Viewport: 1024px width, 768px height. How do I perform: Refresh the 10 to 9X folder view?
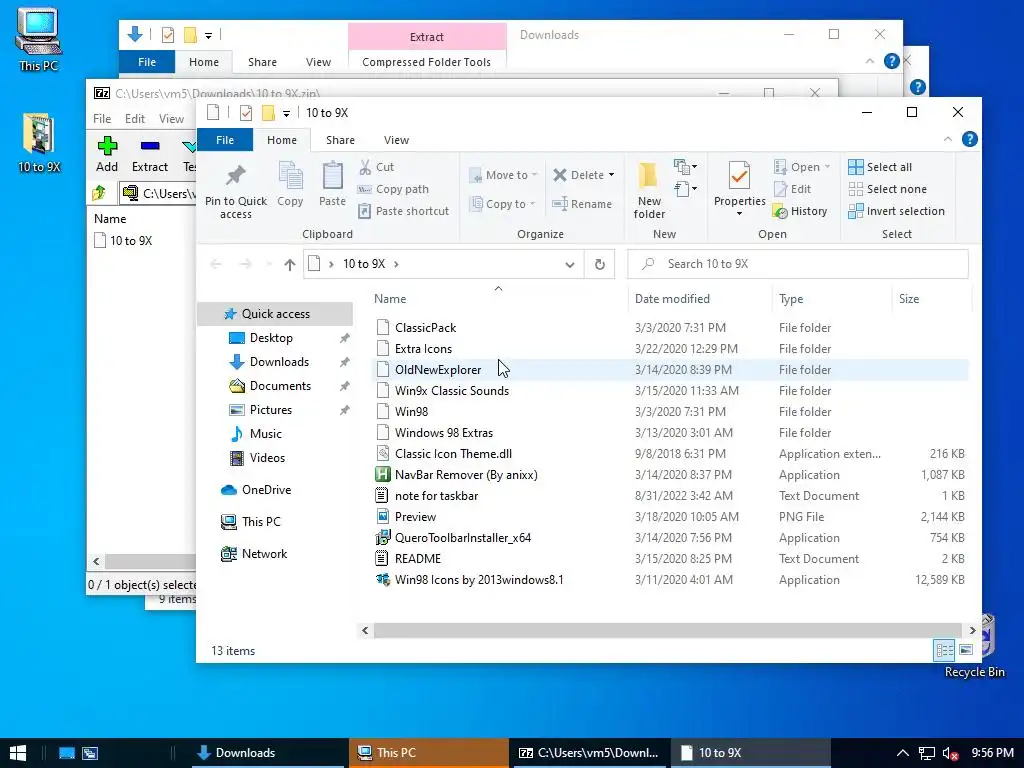pos(600,264)
